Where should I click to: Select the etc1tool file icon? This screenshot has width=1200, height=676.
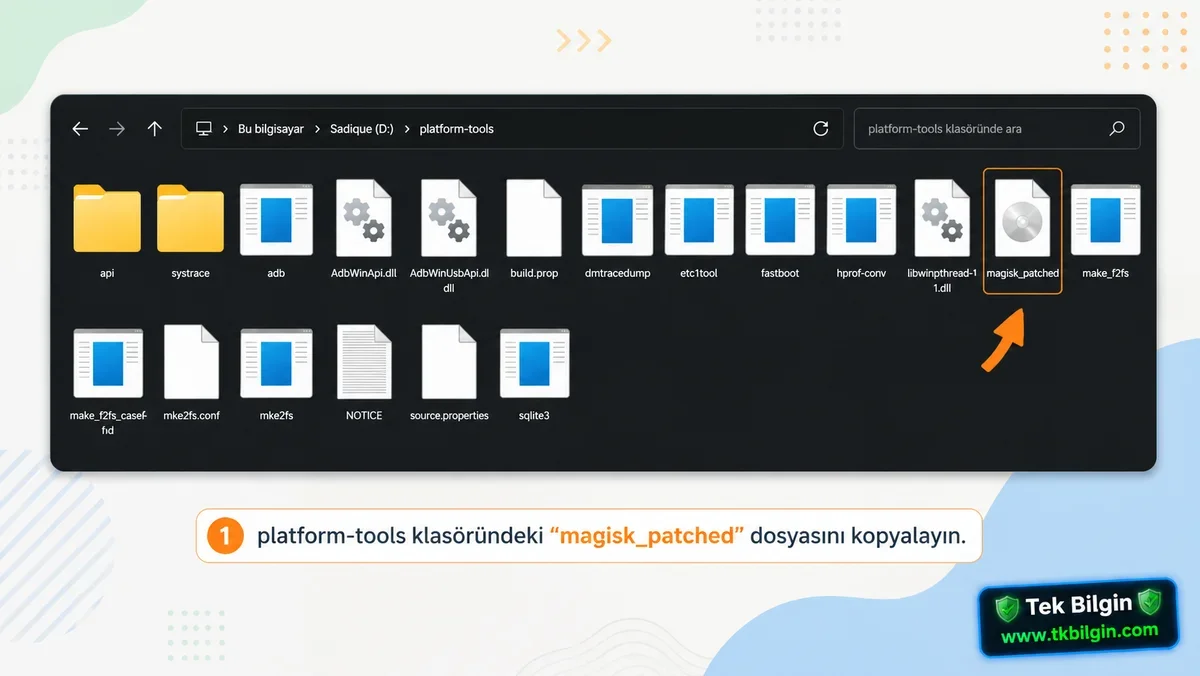pos(699,219)
